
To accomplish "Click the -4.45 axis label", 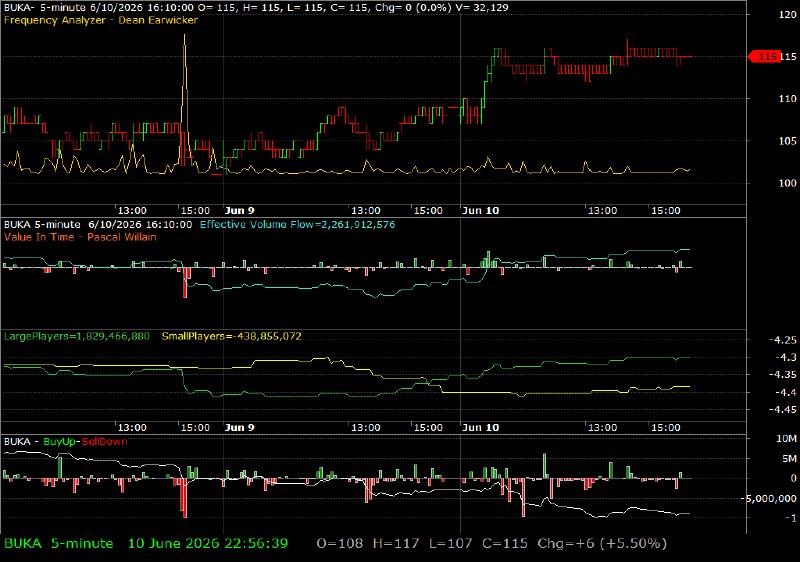I will coord(782,410).
